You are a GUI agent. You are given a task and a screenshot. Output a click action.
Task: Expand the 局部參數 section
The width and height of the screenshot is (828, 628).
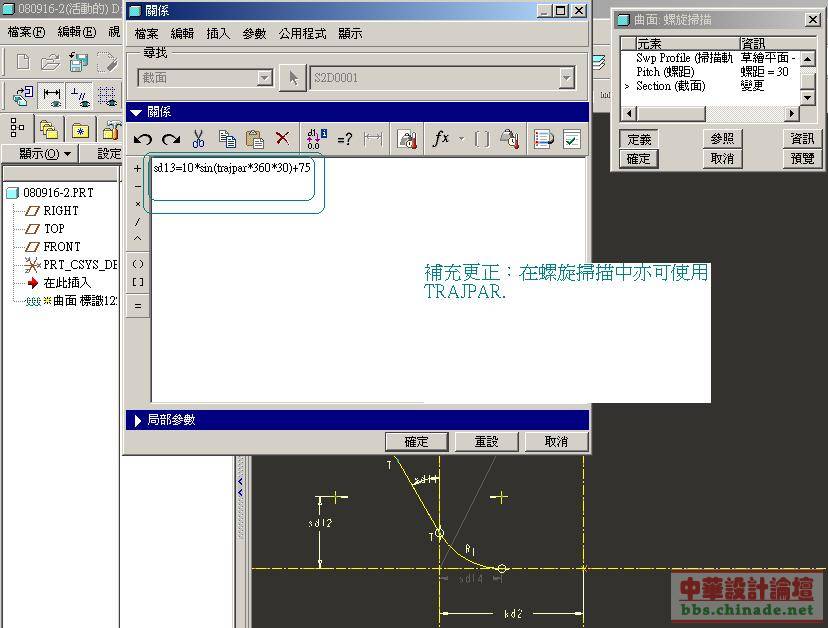[137, 420]
